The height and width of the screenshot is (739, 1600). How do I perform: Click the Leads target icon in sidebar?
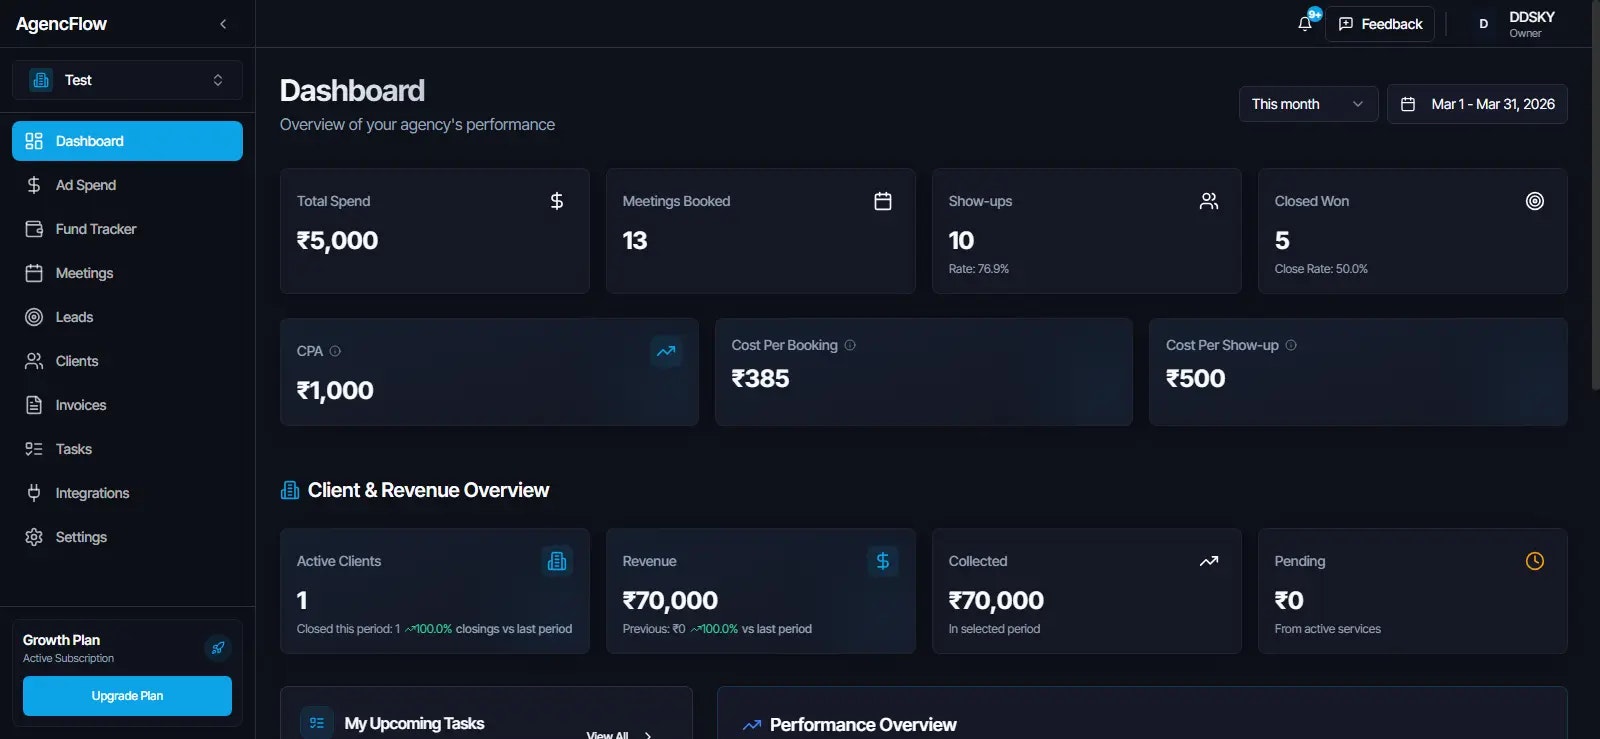(x=34, y=317)
